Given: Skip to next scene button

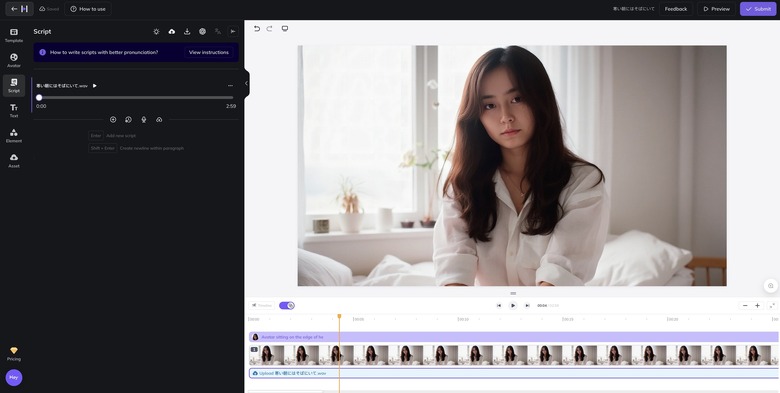Looking at the screenshot, I should click(527, 305).
